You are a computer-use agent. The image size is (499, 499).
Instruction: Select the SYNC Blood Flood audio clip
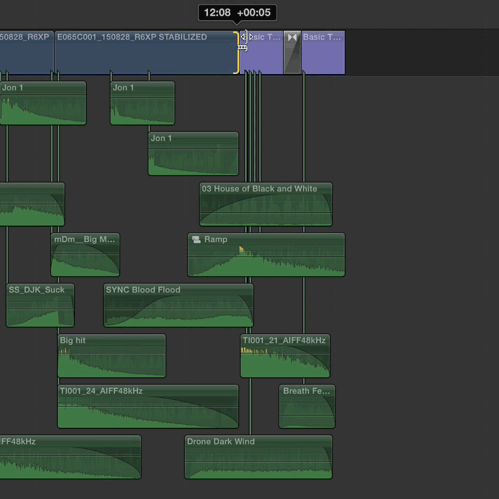pyautogui.click(x=178, y=305)
